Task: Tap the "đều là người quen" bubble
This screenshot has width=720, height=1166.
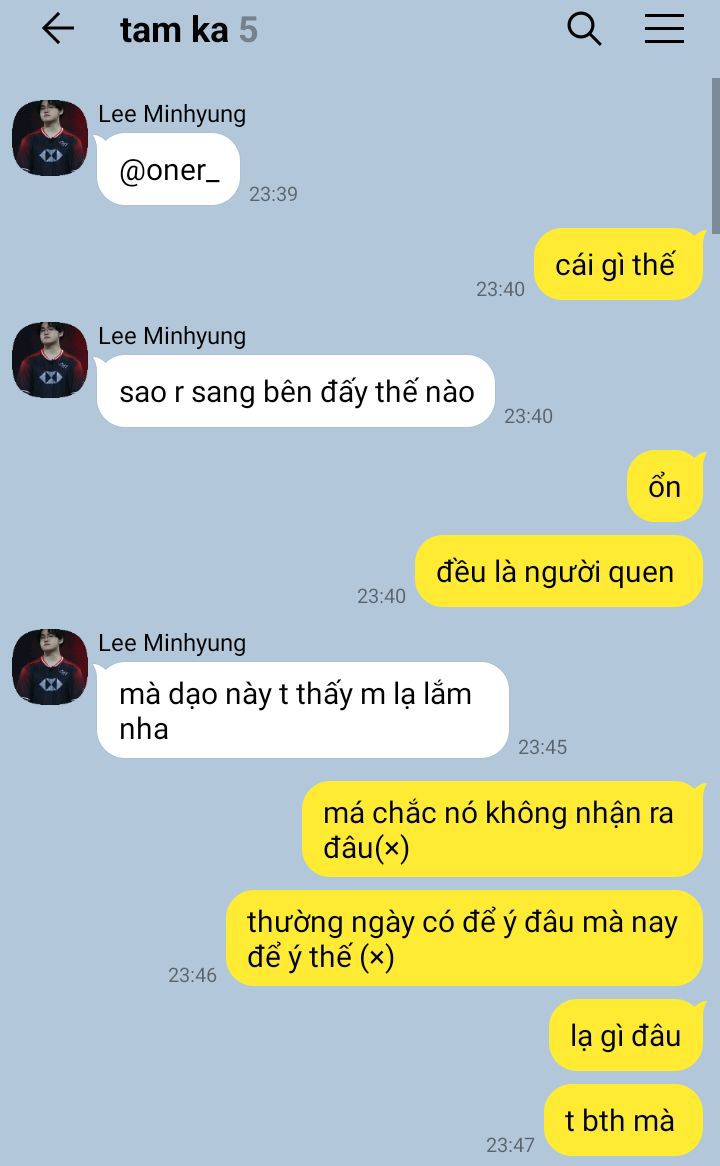Action: [559, 571]
